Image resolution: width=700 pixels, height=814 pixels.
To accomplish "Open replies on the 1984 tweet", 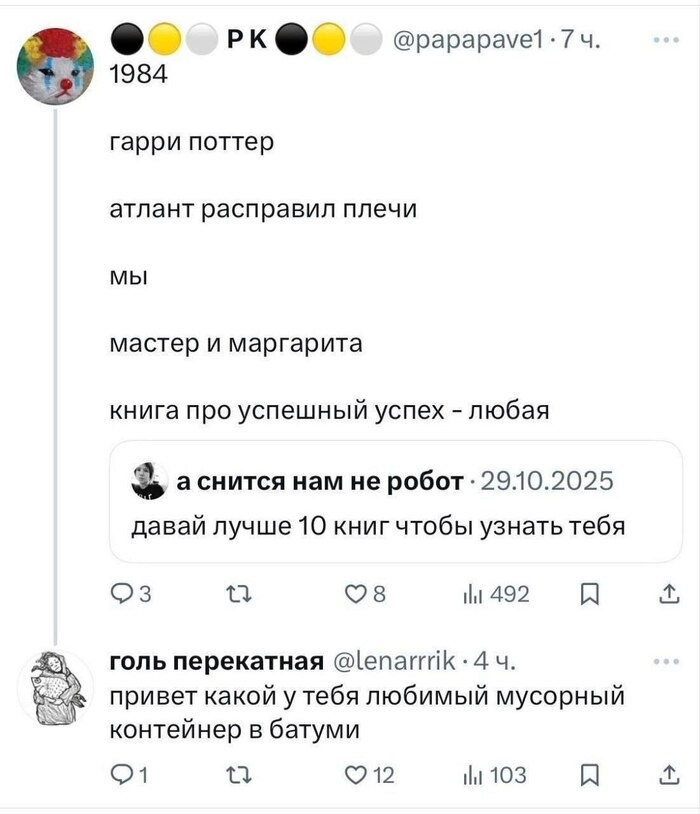I will click(x=122, y=591).
